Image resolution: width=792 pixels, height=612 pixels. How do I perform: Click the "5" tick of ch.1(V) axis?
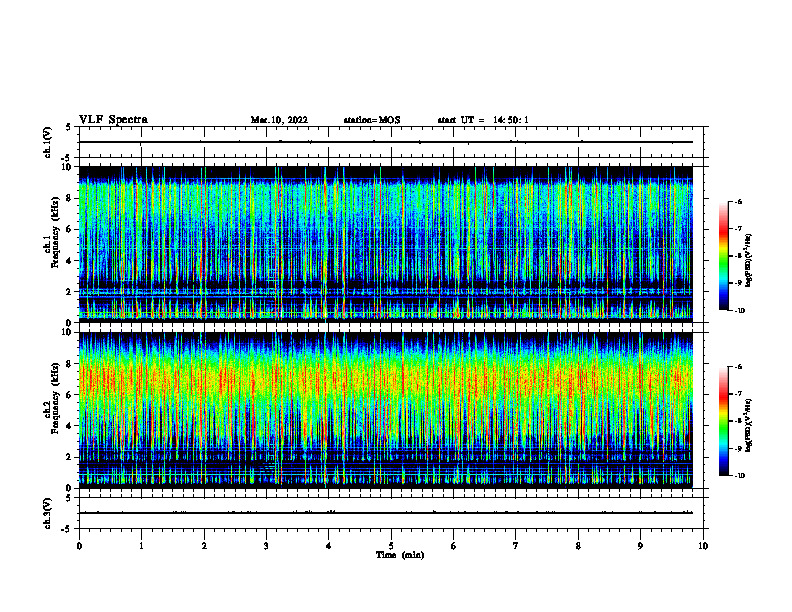(70, 127)
